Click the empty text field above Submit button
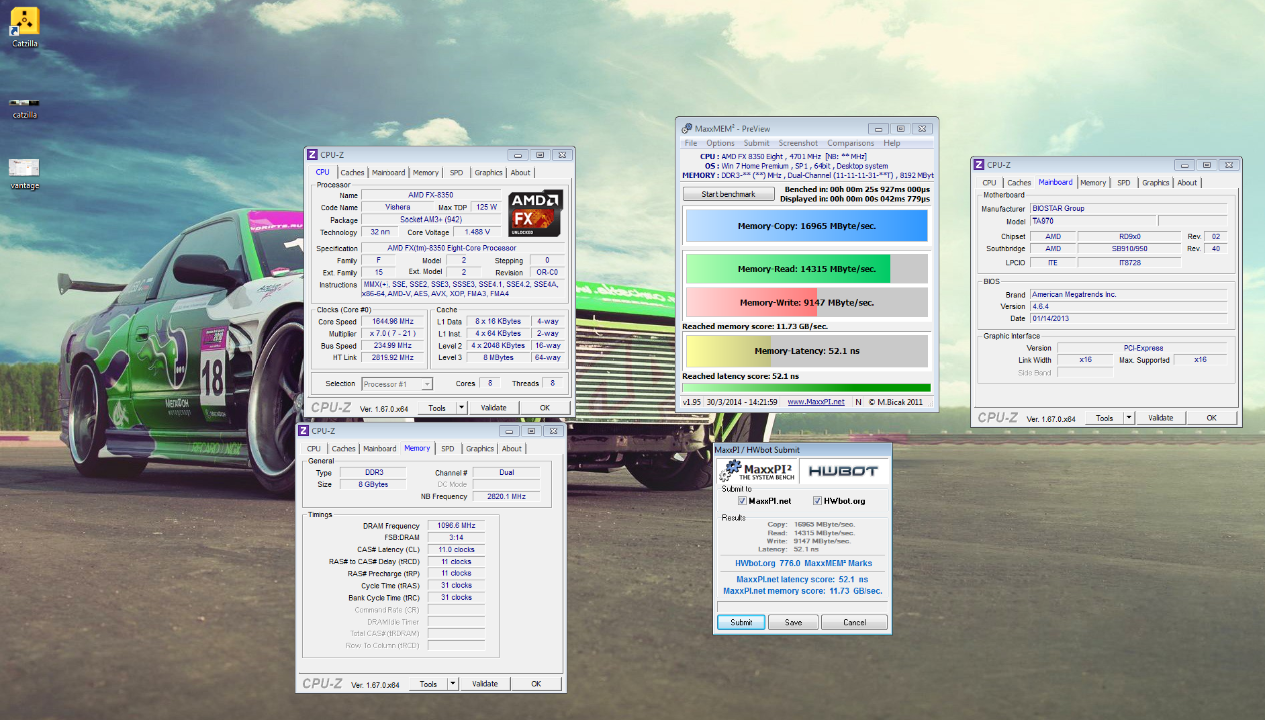Viewport: 1265px width, 720px height. (x=802, y=606)
